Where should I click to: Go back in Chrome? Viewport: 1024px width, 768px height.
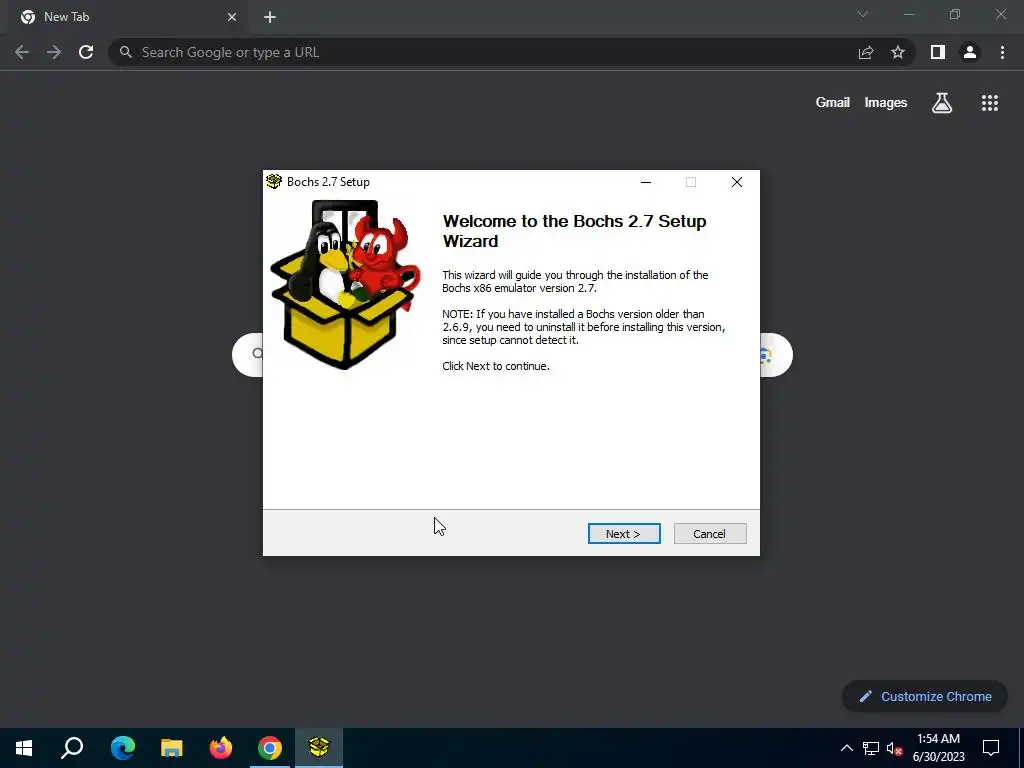point(22,52)
